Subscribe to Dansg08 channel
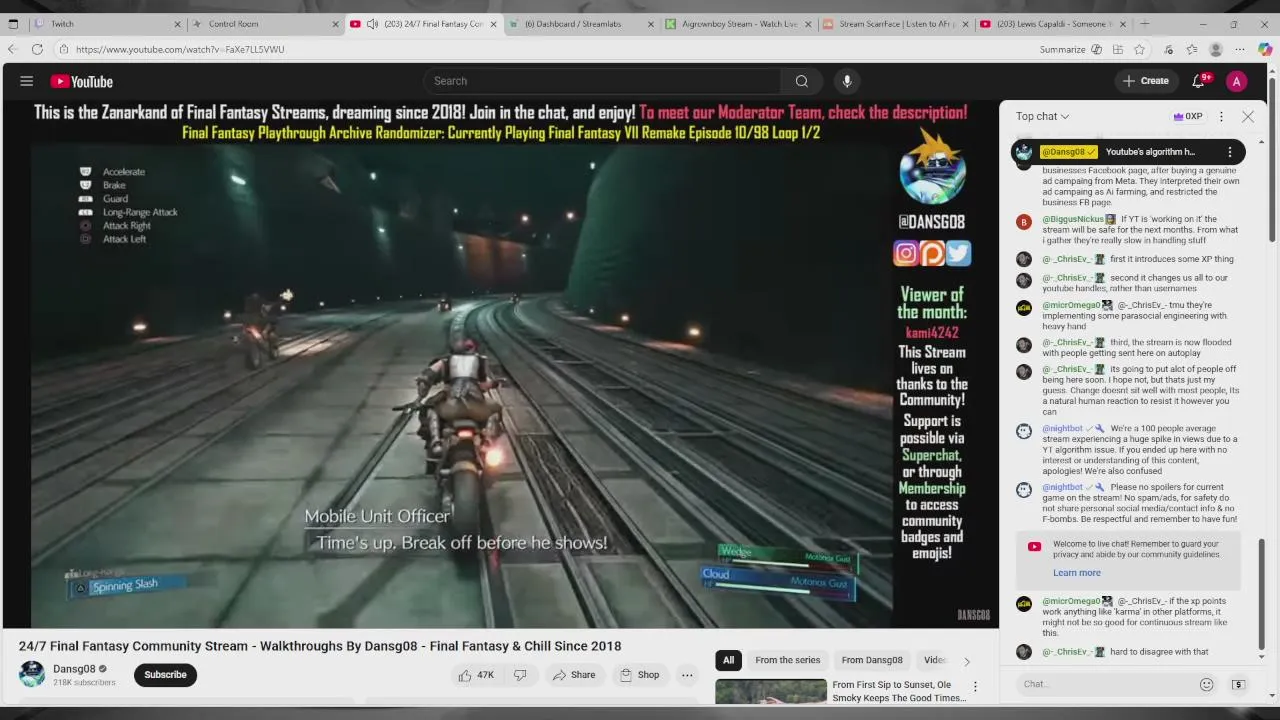This screenshot has width=1280, height=720. (x=165, y=675)
